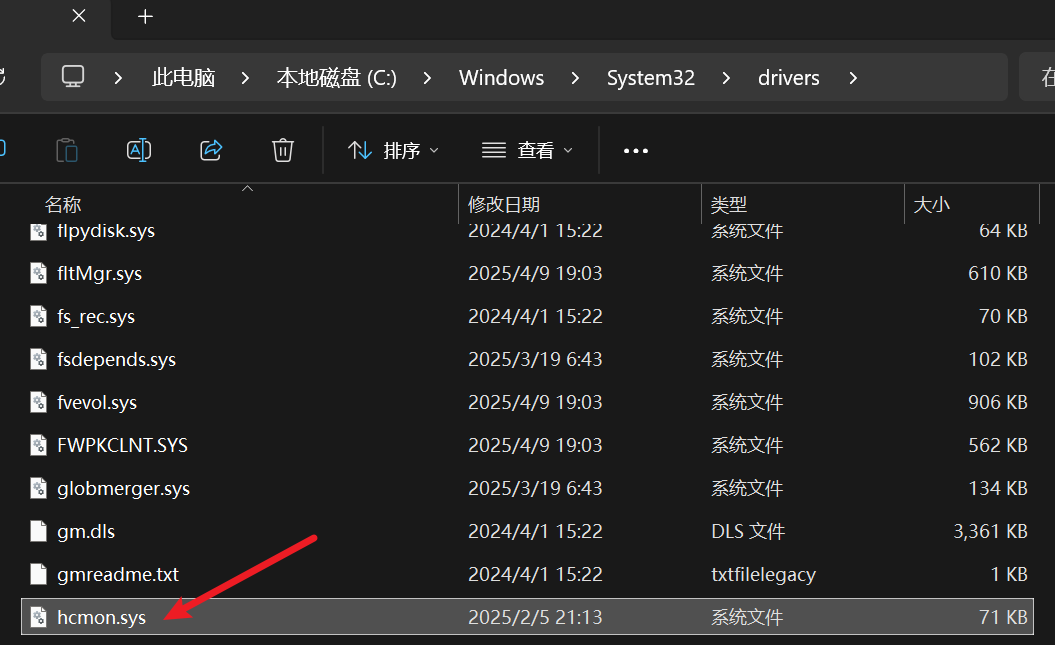Click the drivers breadcrumb
The width and height of the screenshot is (1055, 645).
[x=789, y=78]
